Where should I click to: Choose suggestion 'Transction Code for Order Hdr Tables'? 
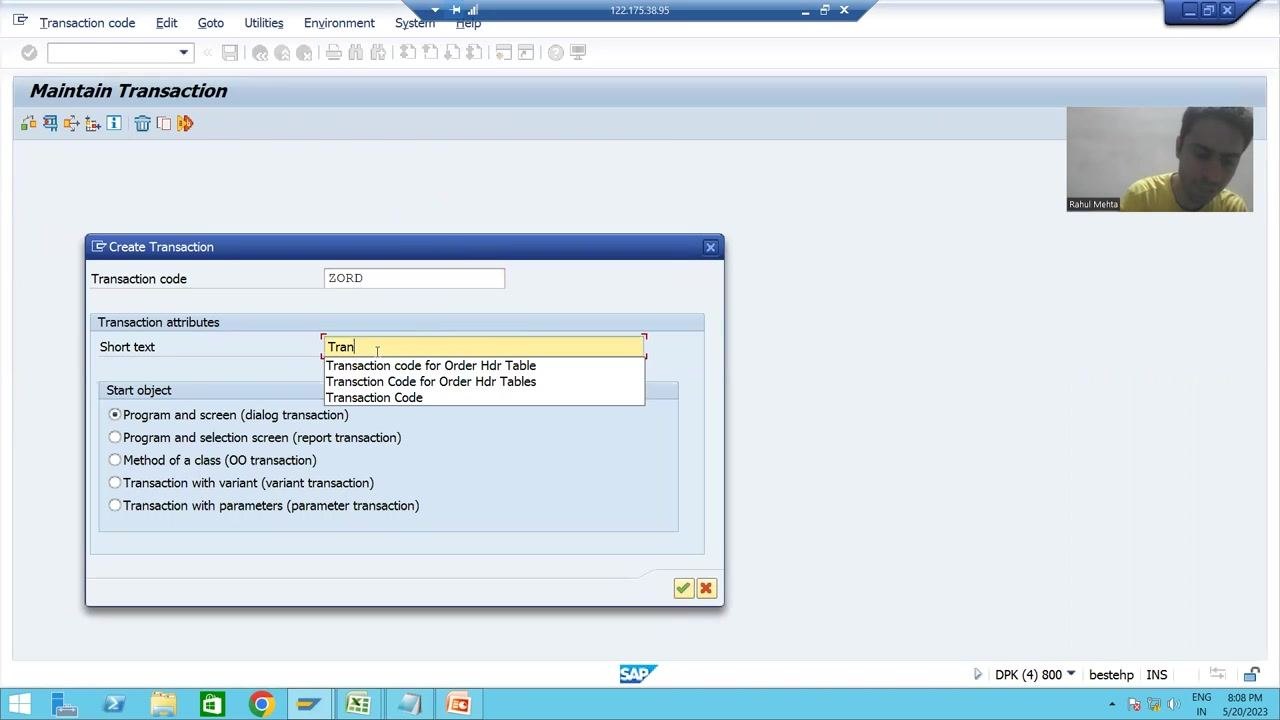pos(431,382)
